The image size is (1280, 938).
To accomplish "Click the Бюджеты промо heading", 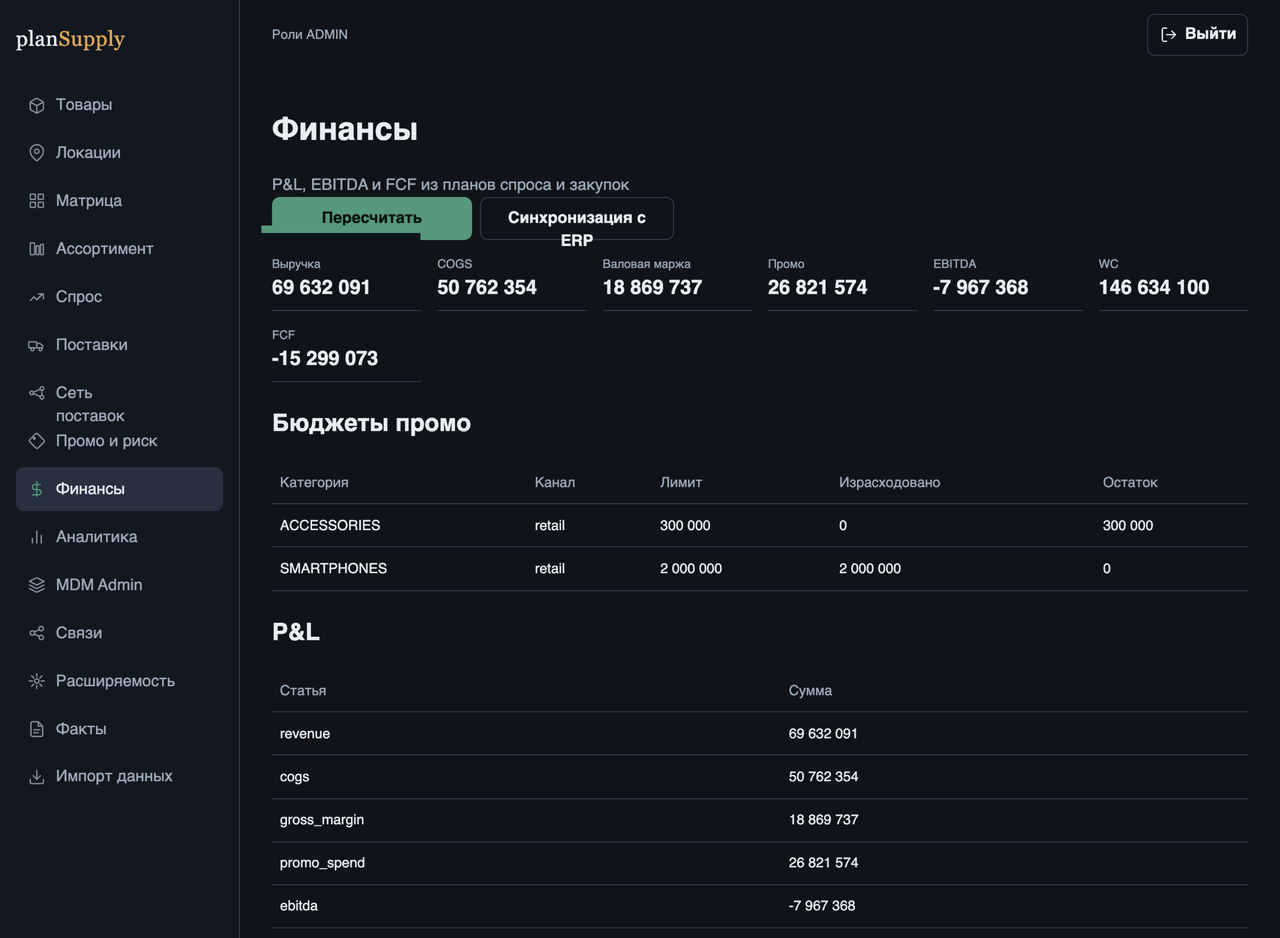I will click(x=371, y=423).
